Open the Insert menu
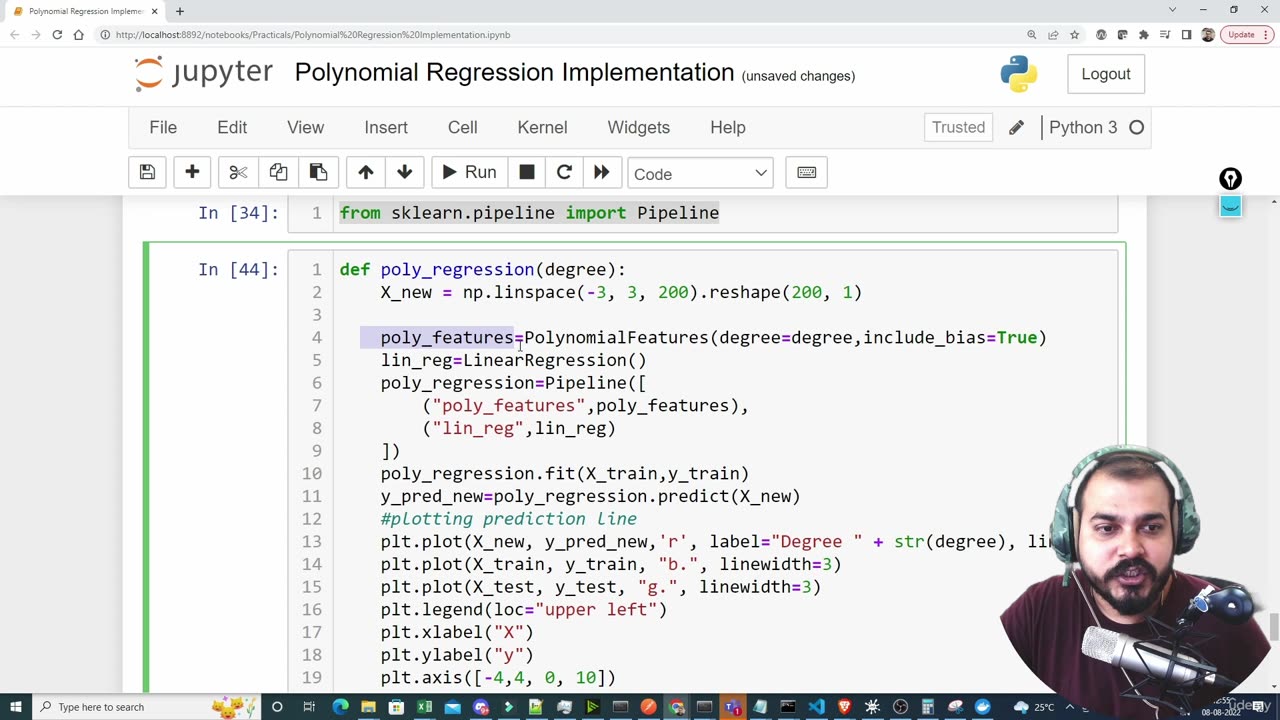Image resolution: width=1280 pixels, height=720 pixels. point(386,127)
